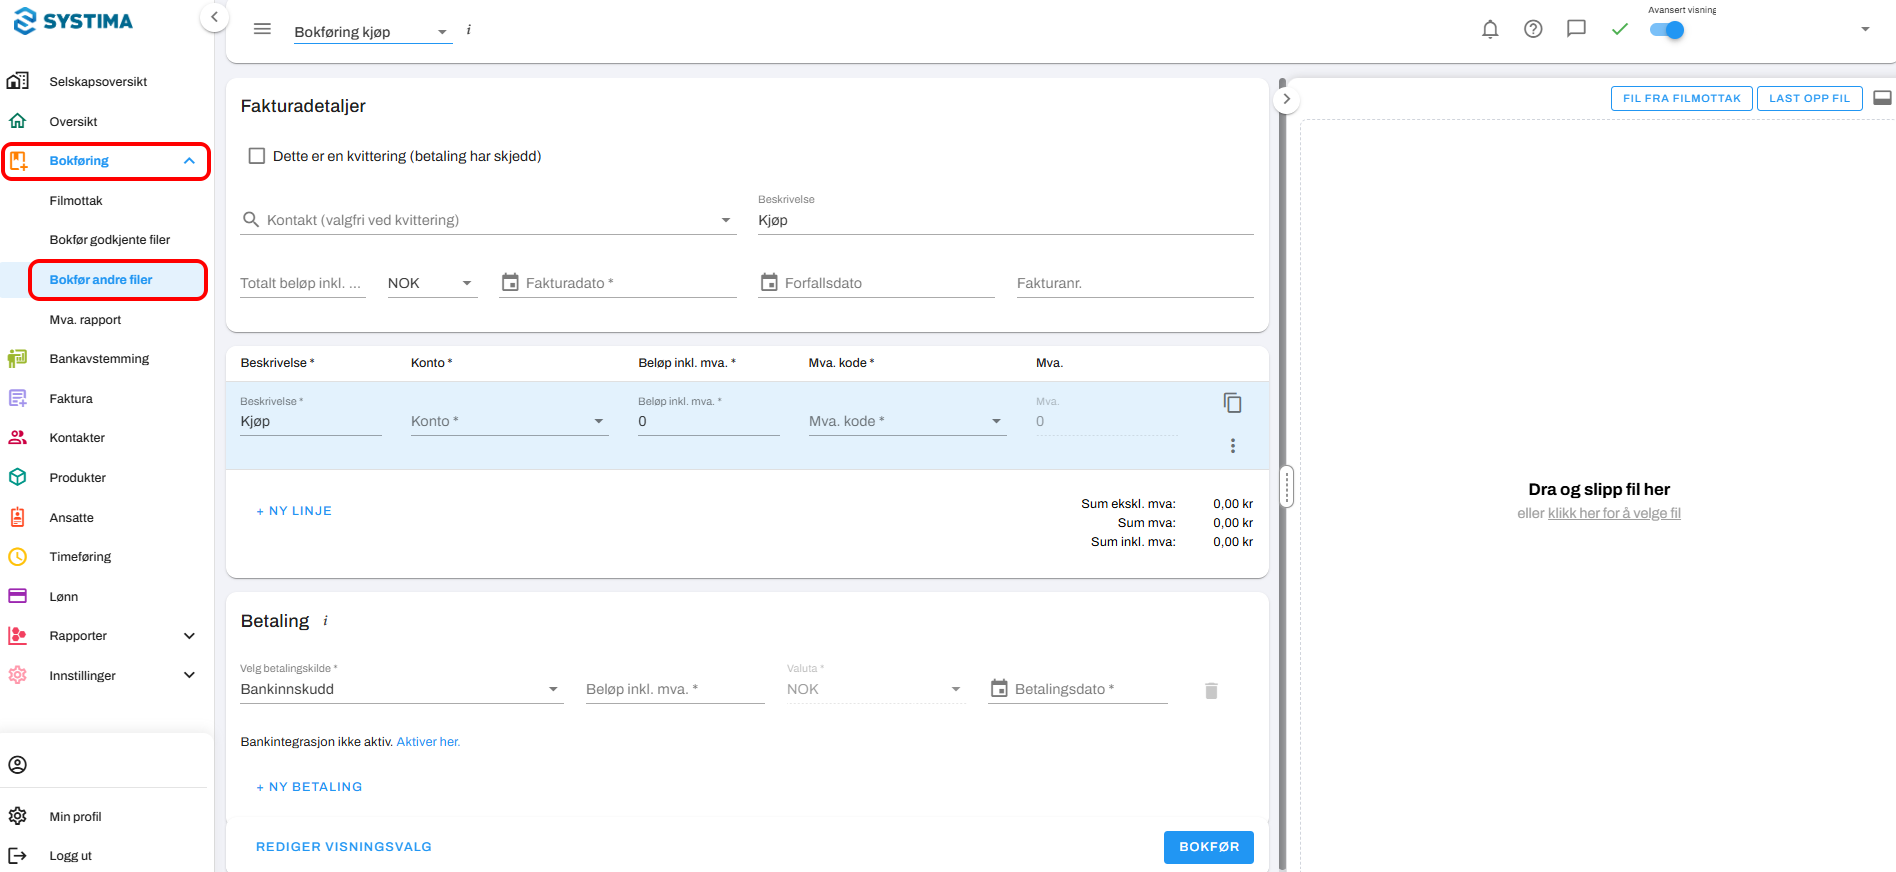Click the green checkmark status icon
1896x872 pixels.
coord(1620,29)
